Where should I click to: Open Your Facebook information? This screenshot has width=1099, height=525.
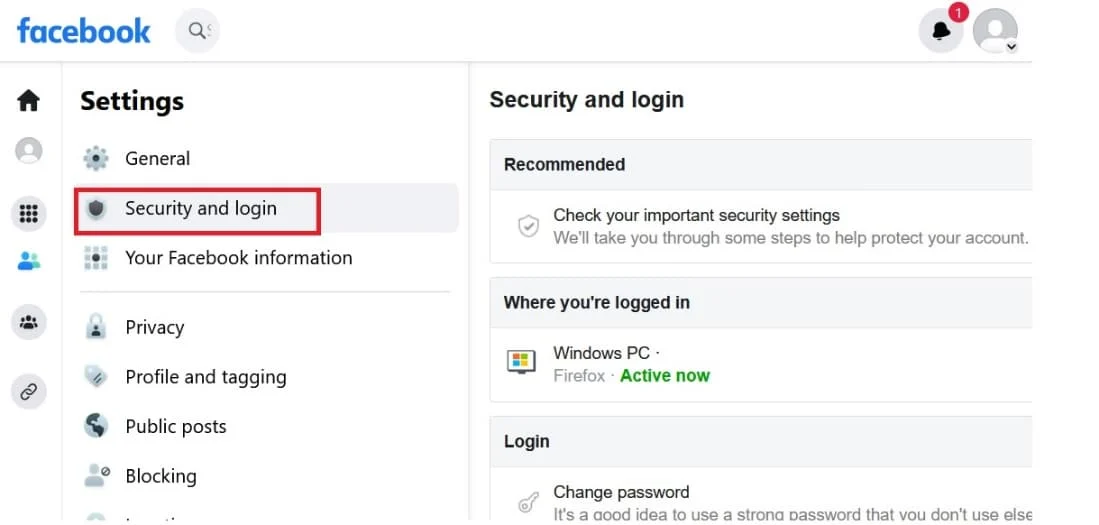(266, 258)
